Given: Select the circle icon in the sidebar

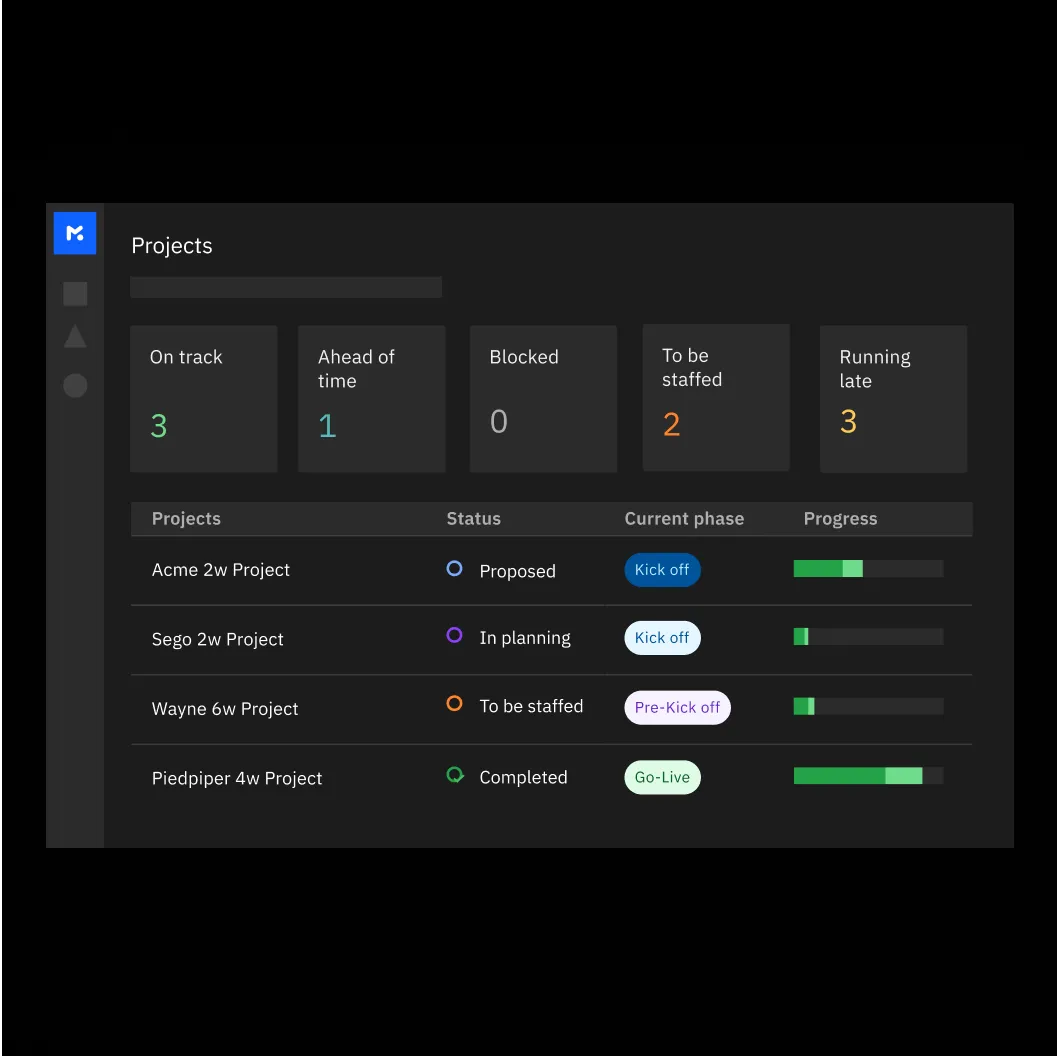Looking at the screenshot, I should coord(74,385).
